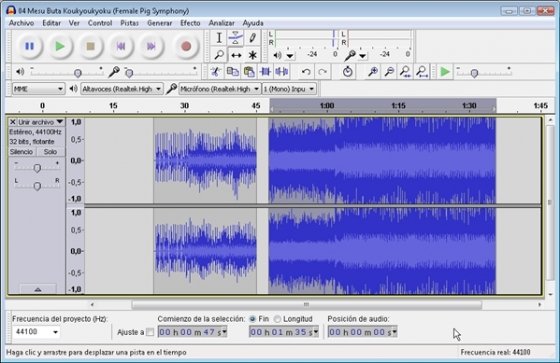Skip to start of the track
Viewport: 560px width, 363px height.
coord(121,46)
